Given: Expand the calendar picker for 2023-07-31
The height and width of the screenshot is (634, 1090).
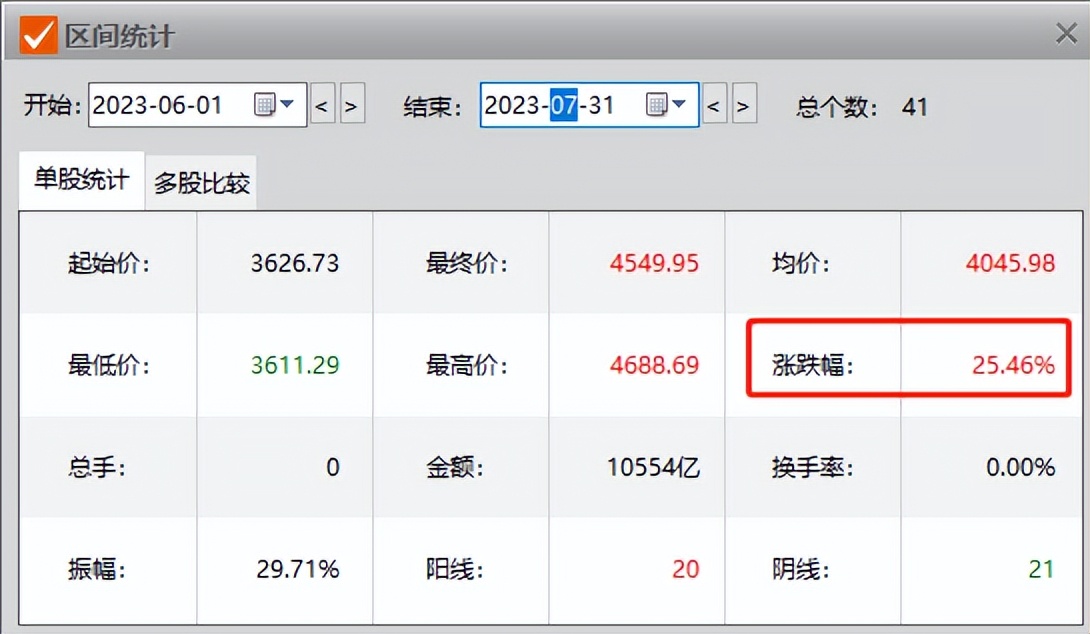Looking at the screenshot, I should [x=679, y=105].
